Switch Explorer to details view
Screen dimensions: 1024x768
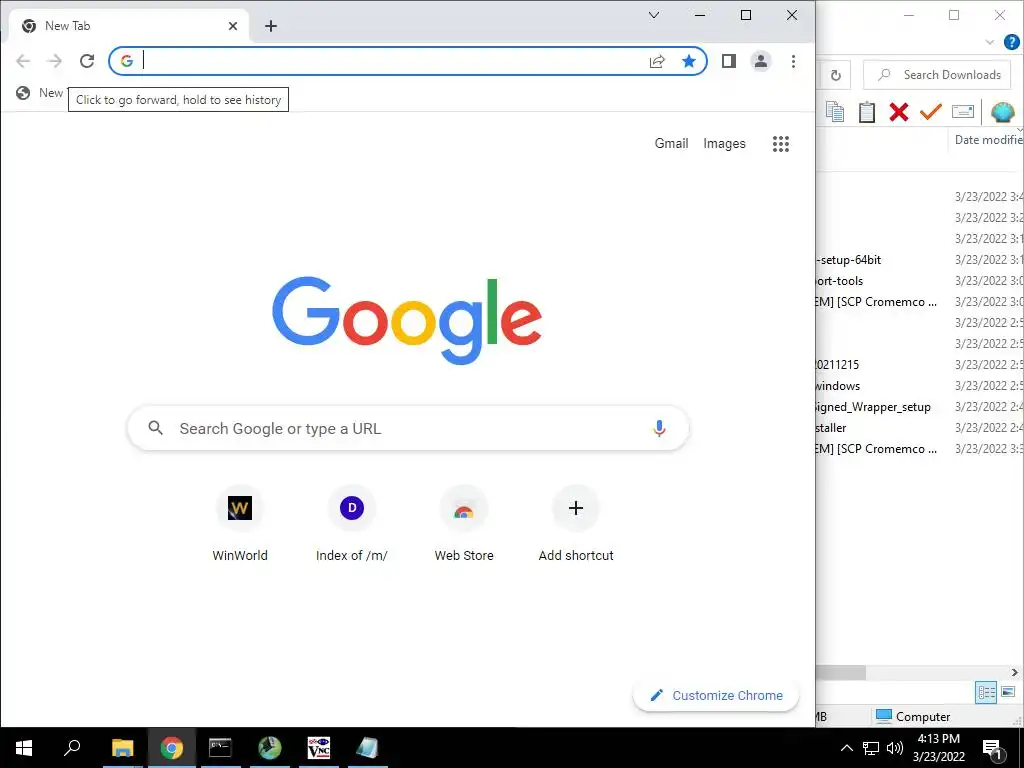985,692
